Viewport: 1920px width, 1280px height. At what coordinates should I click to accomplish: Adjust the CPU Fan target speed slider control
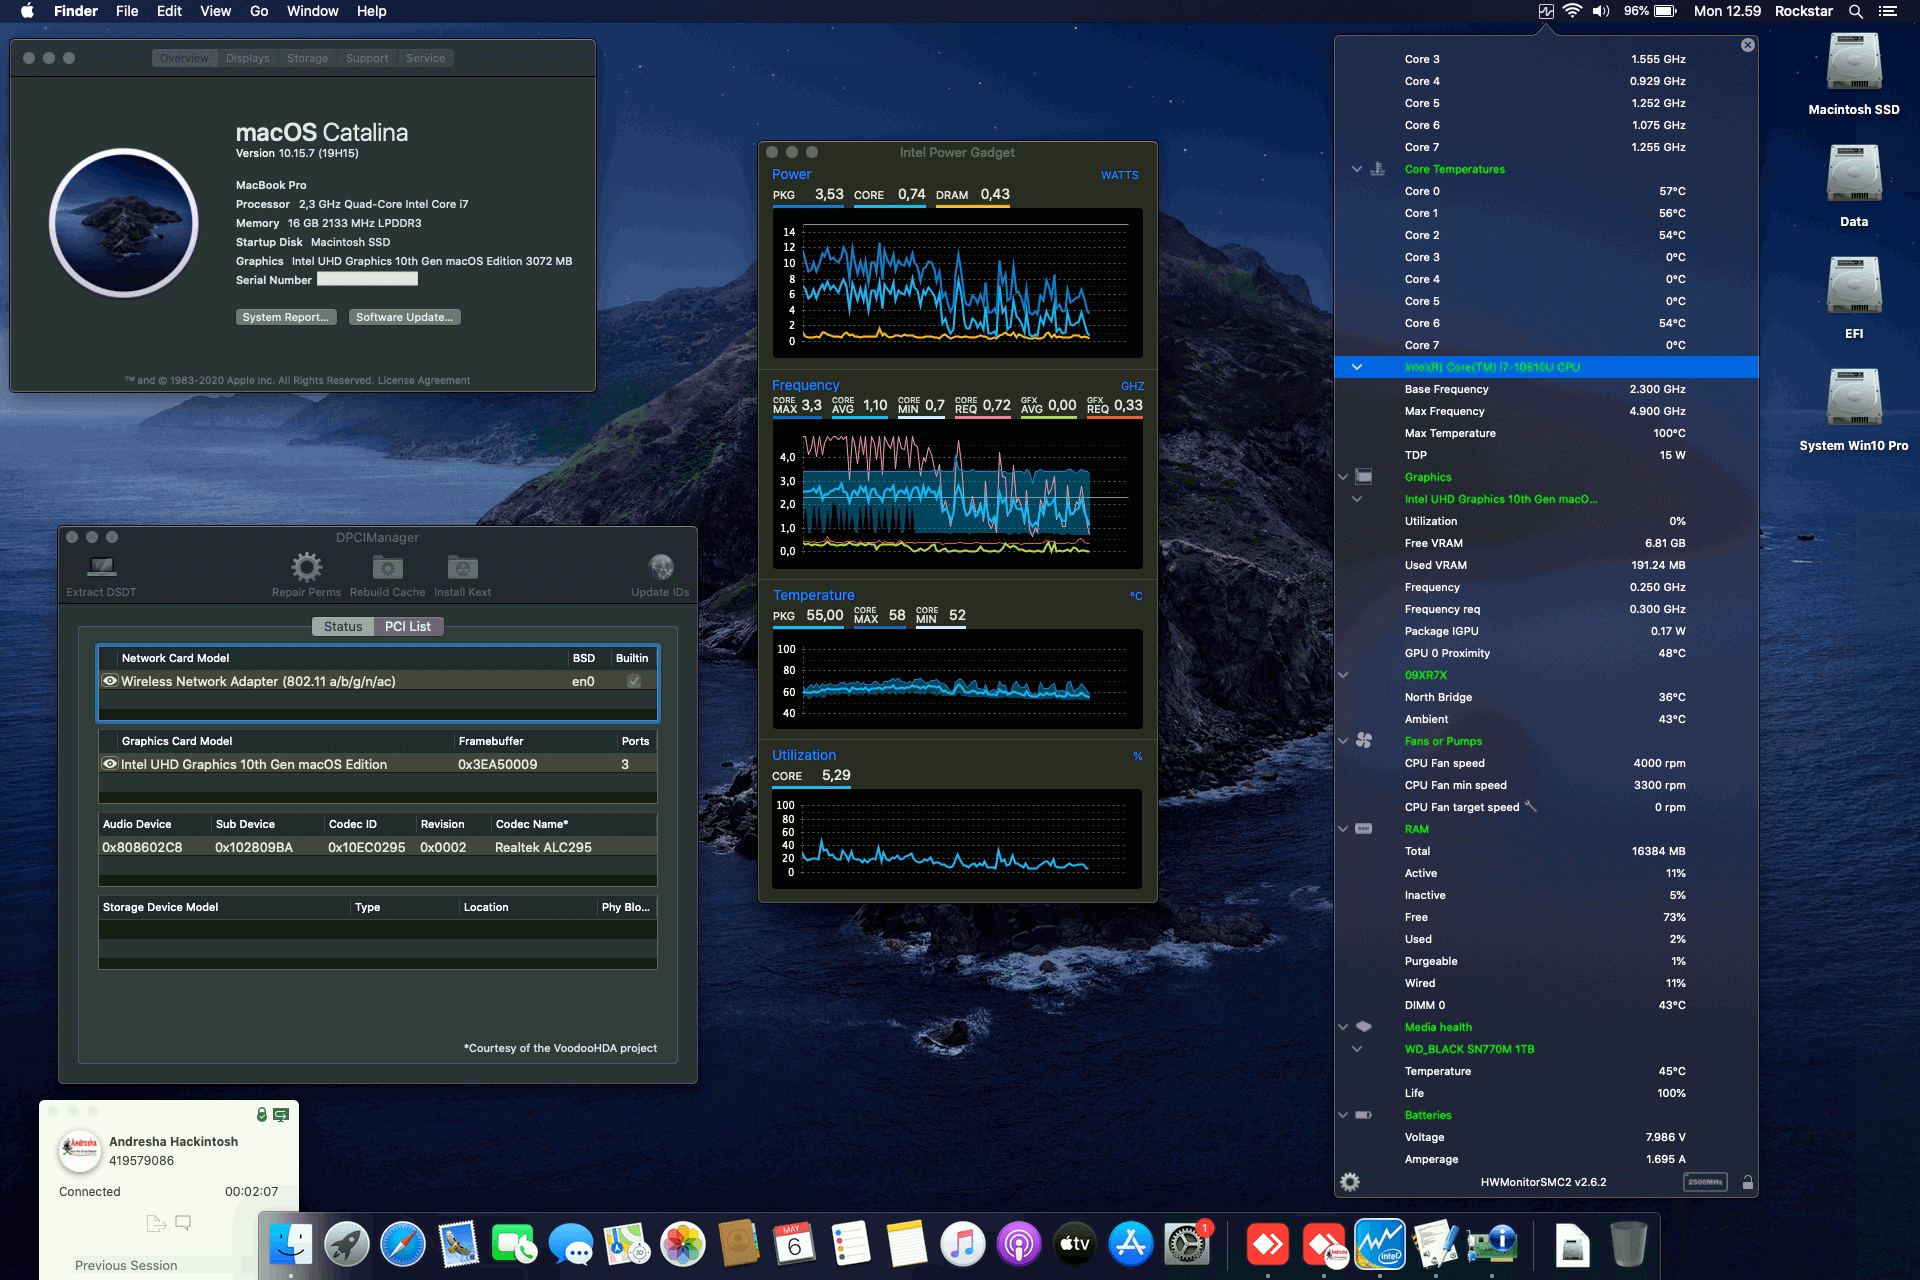click(x=1530, y=807)
